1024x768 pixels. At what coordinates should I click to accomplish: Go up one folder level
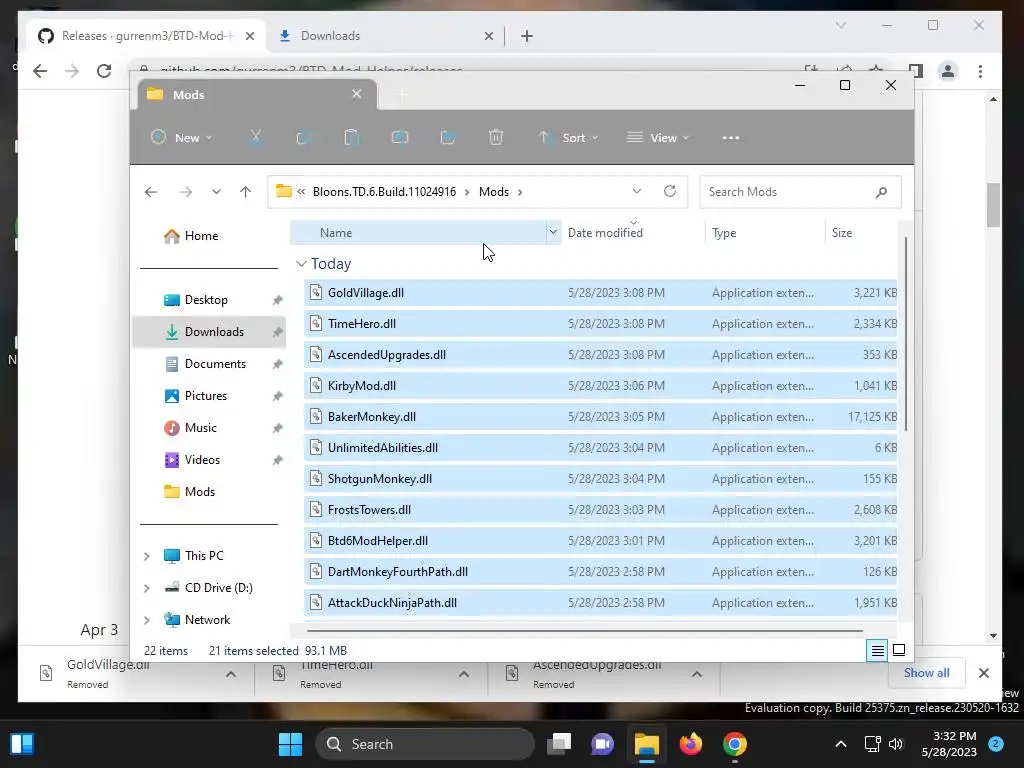point(246,192)
